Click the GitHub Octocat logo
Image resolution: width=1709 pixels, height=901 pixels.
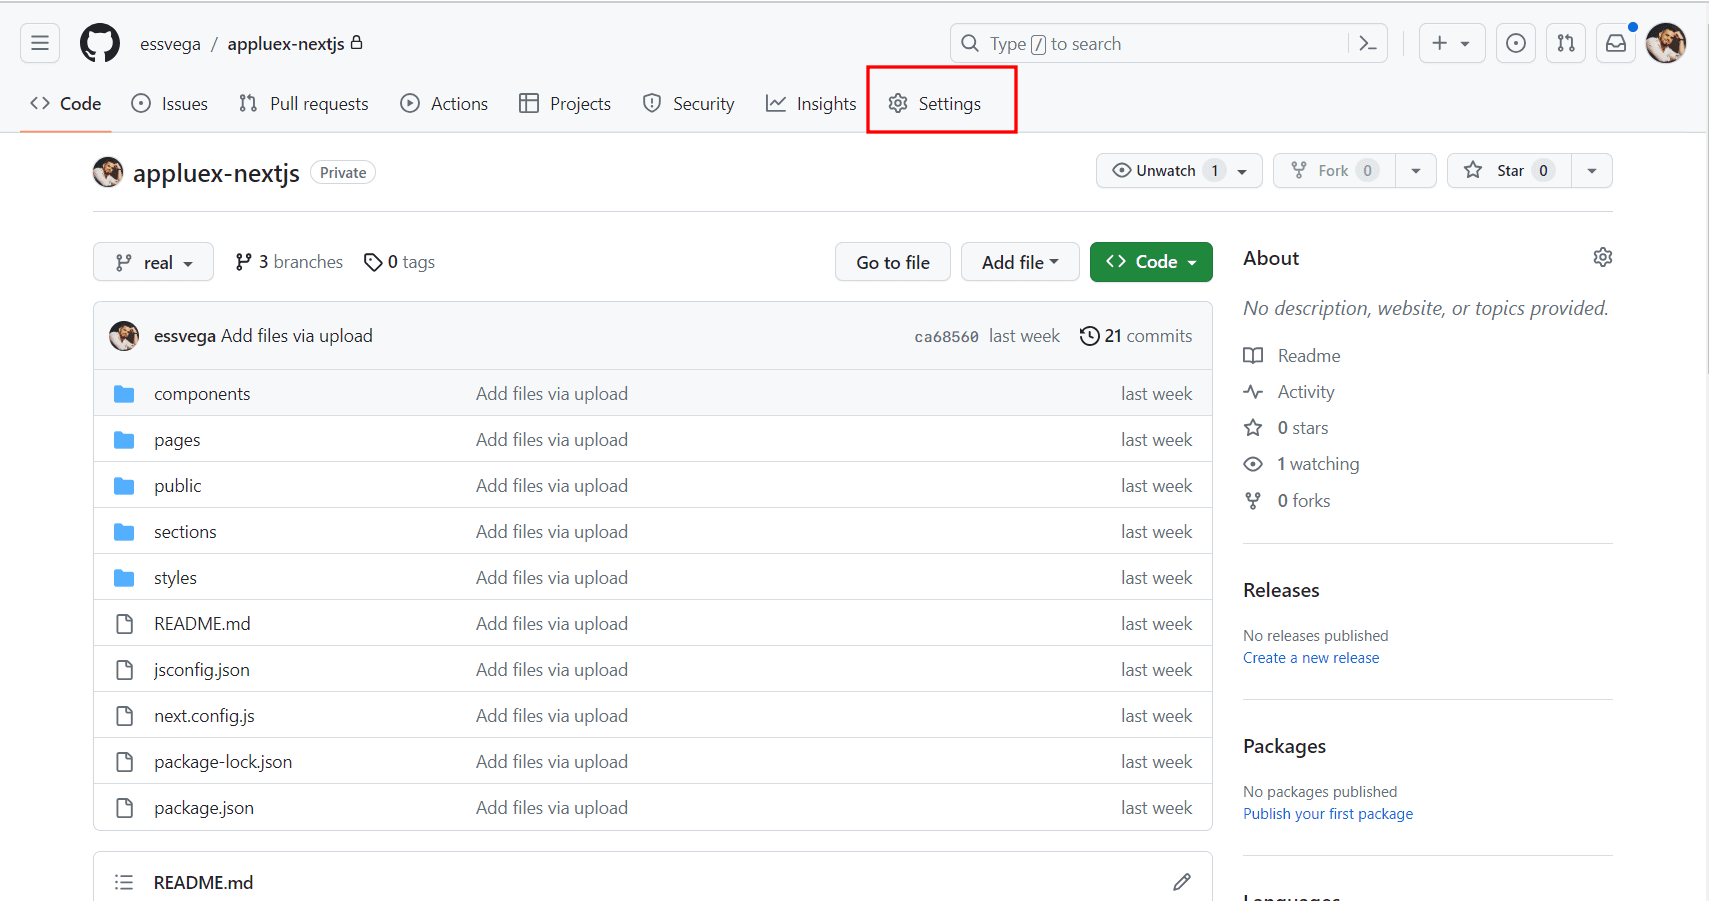click(x=100, y=43)
